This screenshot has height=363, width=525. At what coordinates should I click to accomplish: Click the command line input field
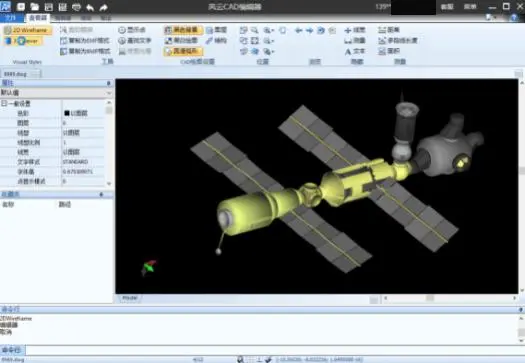(275, 350)
